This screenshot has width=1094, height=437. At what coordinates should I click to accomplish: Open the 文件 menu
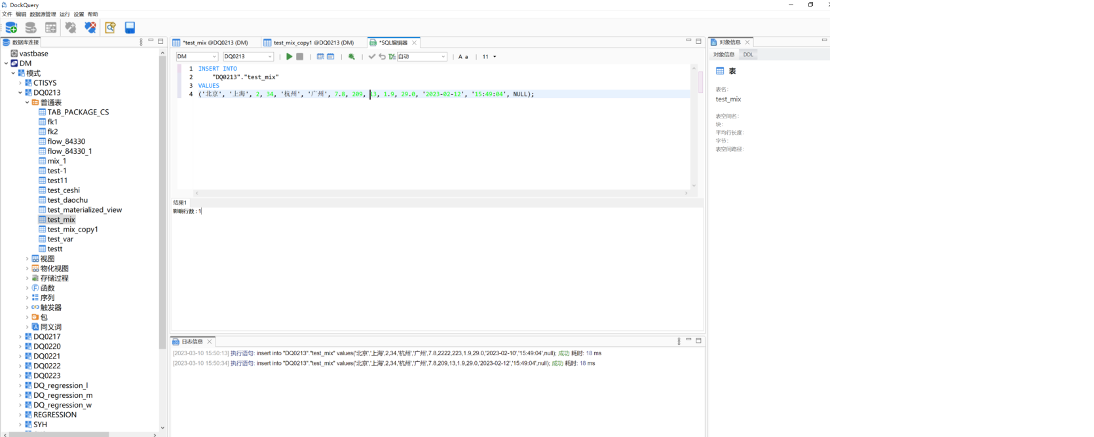(x=7, y=14)
